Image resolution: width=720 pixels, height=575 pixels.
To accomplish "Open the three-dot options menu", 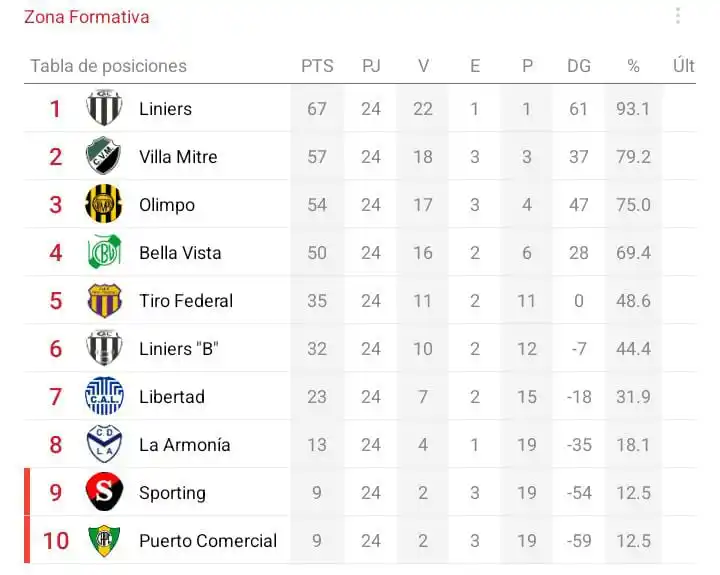I will [678, 16].
